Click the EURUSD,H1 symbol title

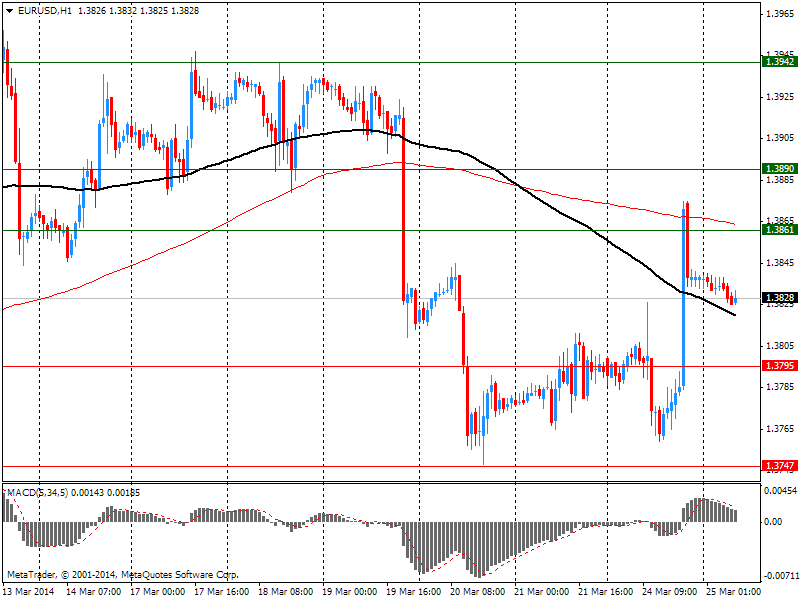pyautogui.click(x=45, y=11)
